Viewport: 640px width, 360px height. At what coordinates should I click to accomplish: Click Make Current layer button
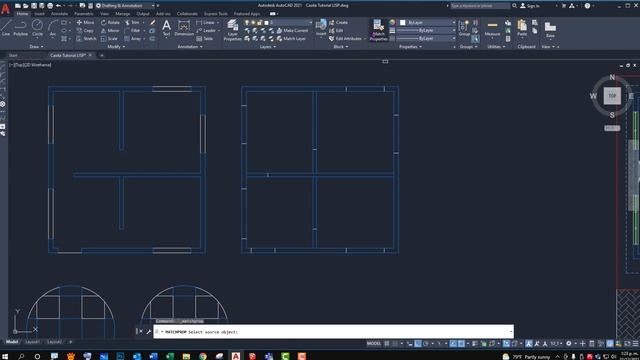click(x=292, y=31)
